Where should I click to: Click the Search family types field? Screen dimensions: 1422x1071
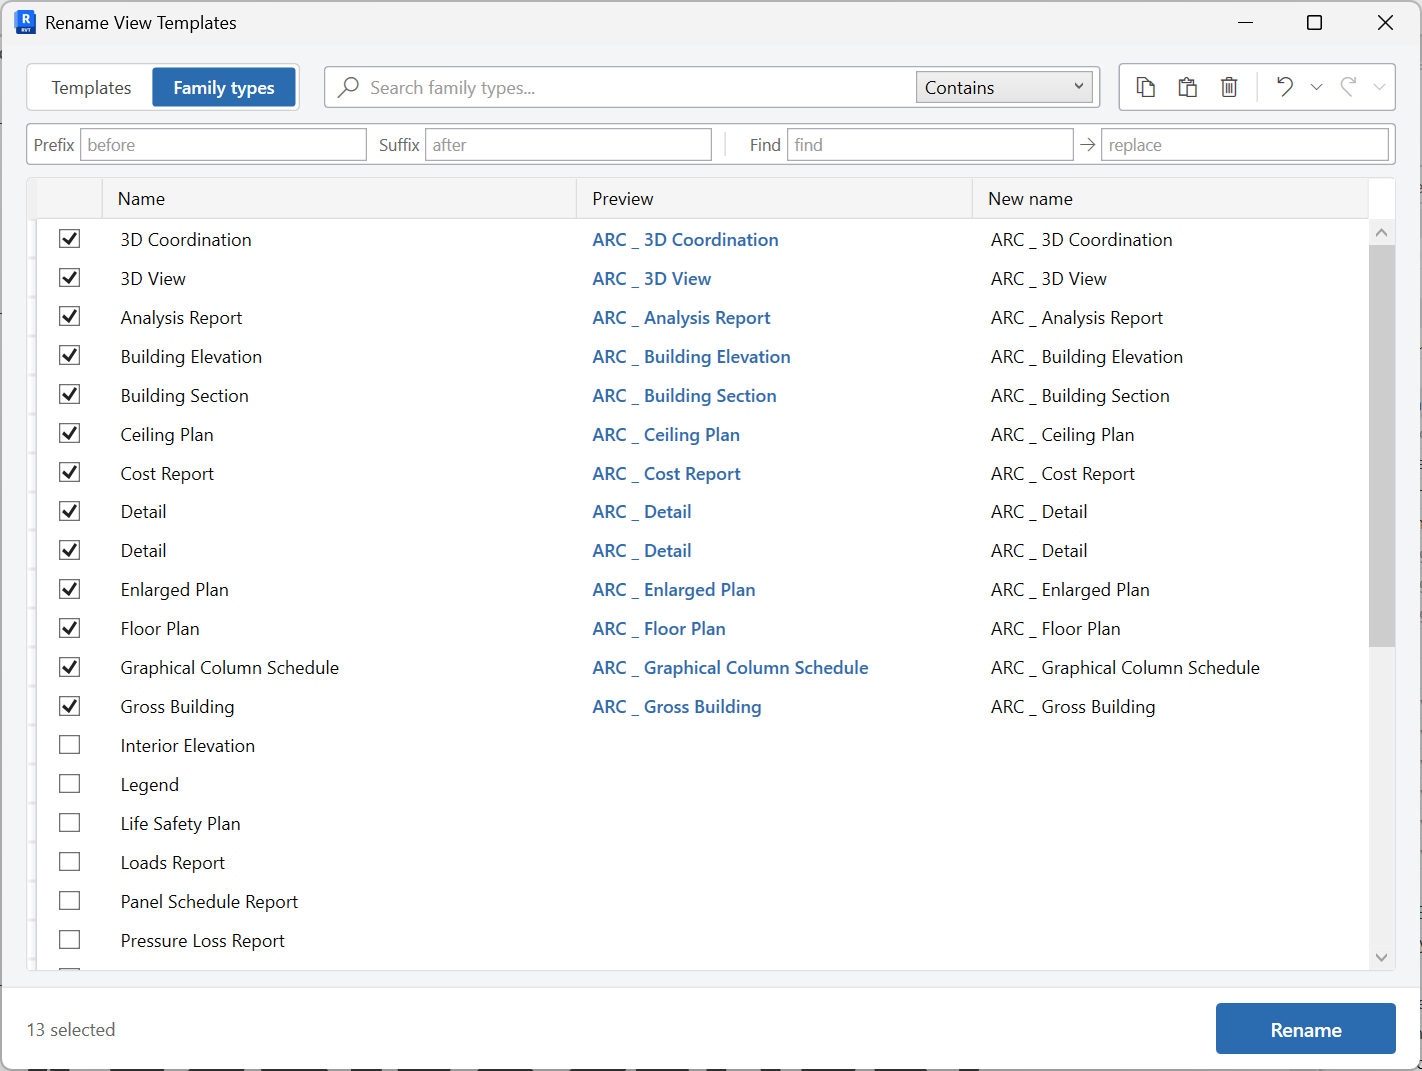coord(640,87)
